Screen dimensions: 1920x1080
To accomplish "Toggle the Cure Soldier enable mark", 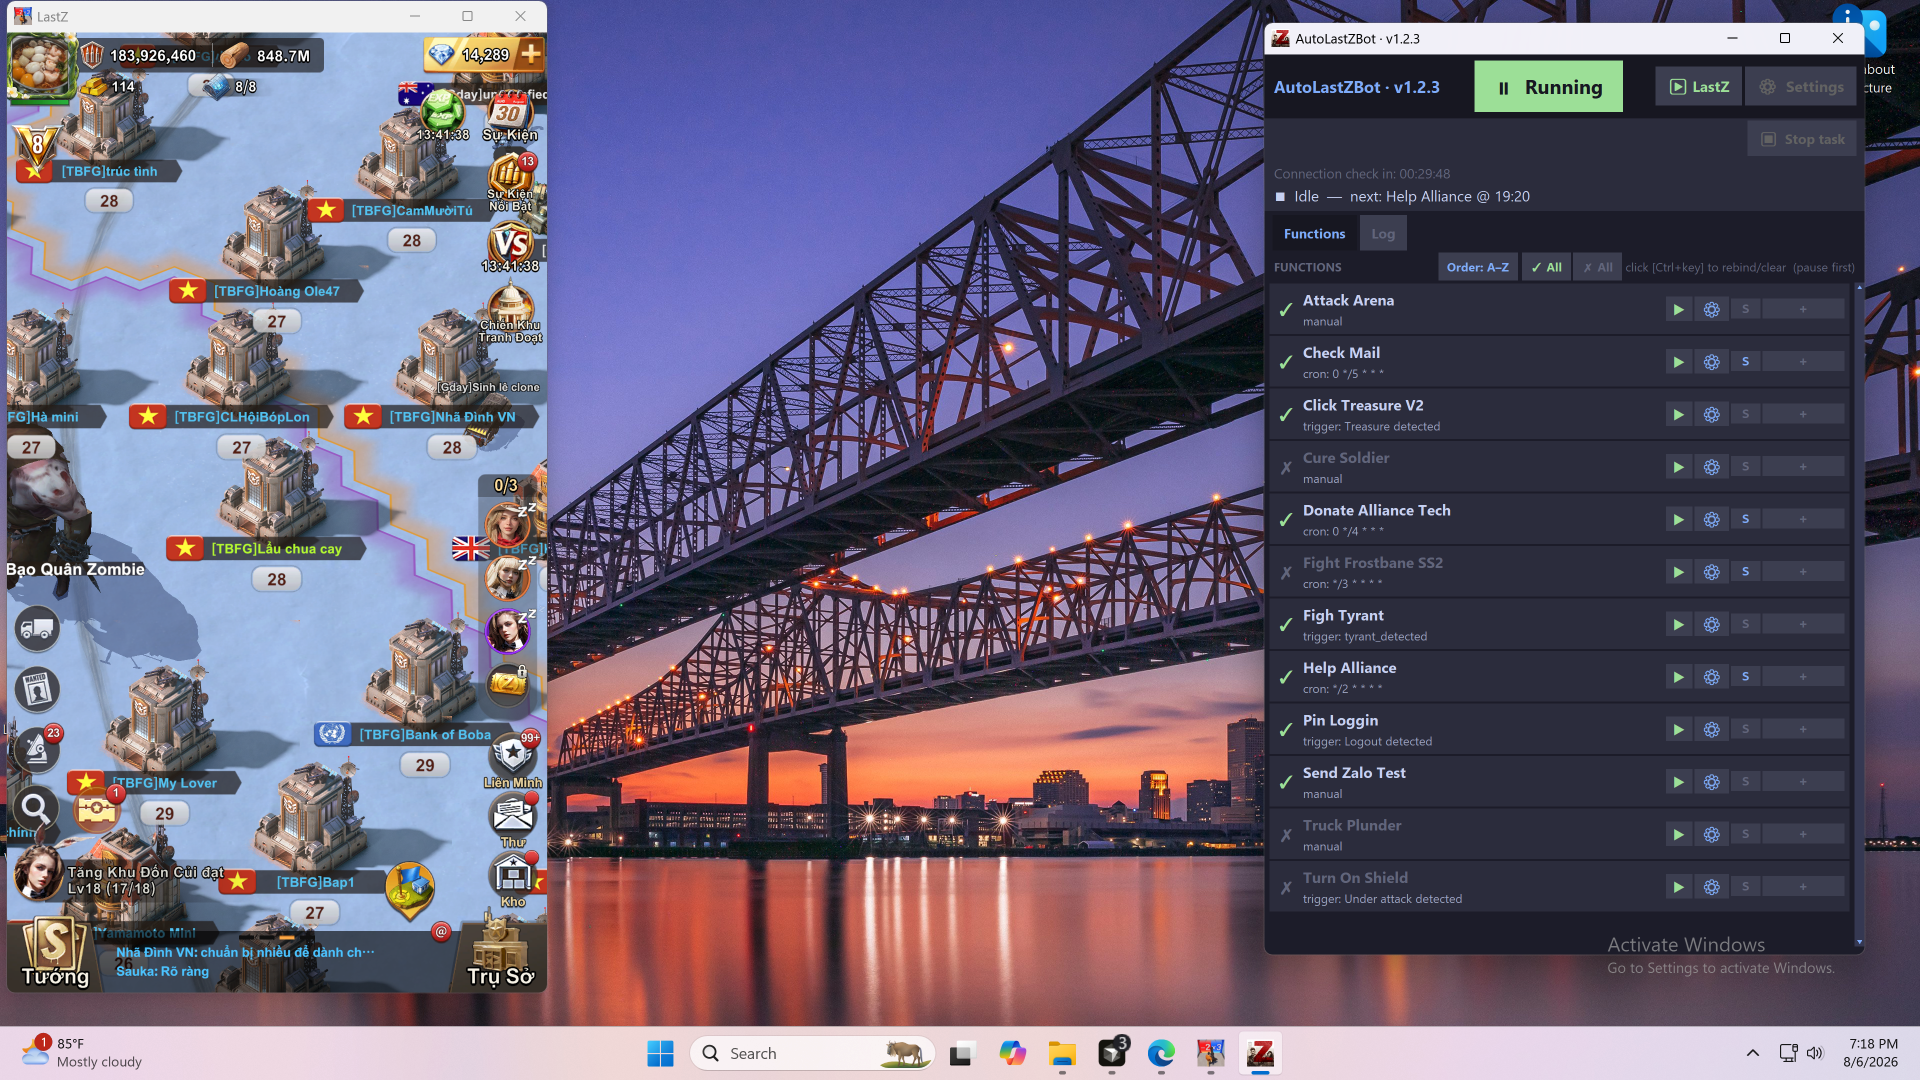I will tap(1286, 467).
